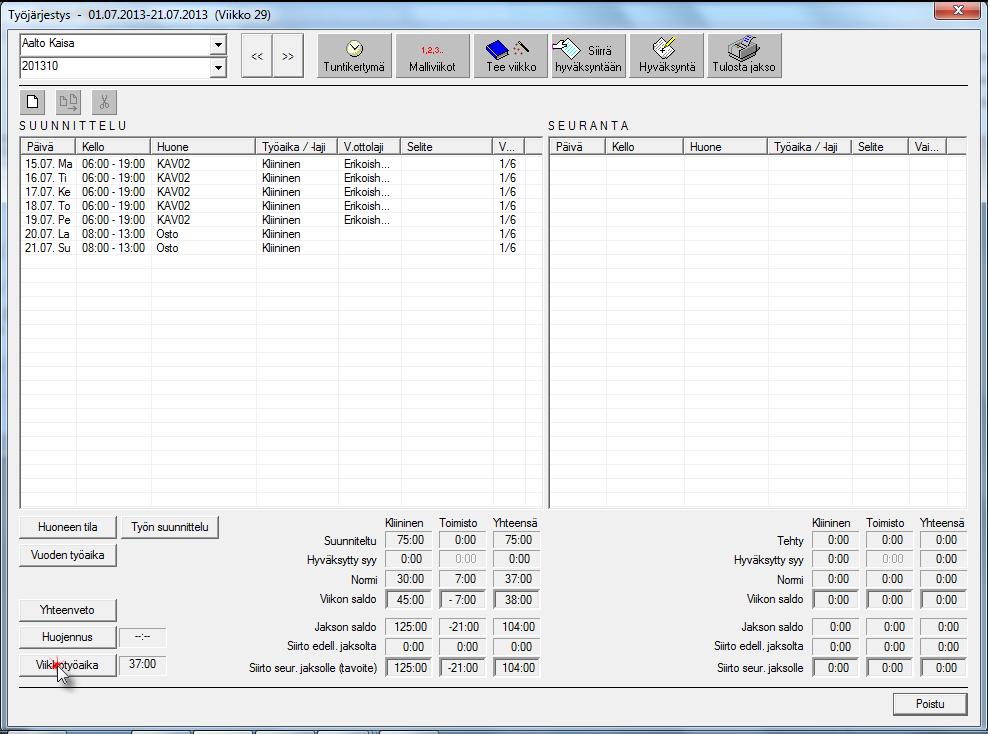Click Viikon saldo Kliininen field 45:00
Viewport: 988px width, 734px height.
tap(409, 600)
